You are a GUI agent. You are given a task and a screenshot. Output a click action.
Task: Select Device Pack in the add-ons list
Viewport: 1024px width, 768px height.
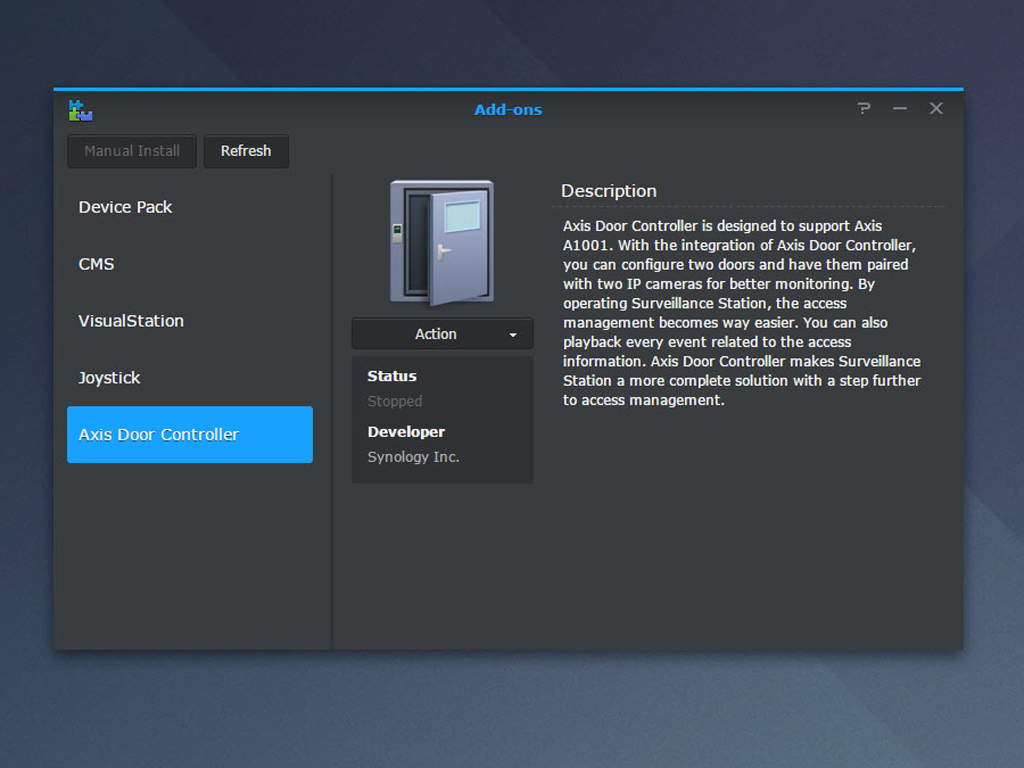pos(190,207)
